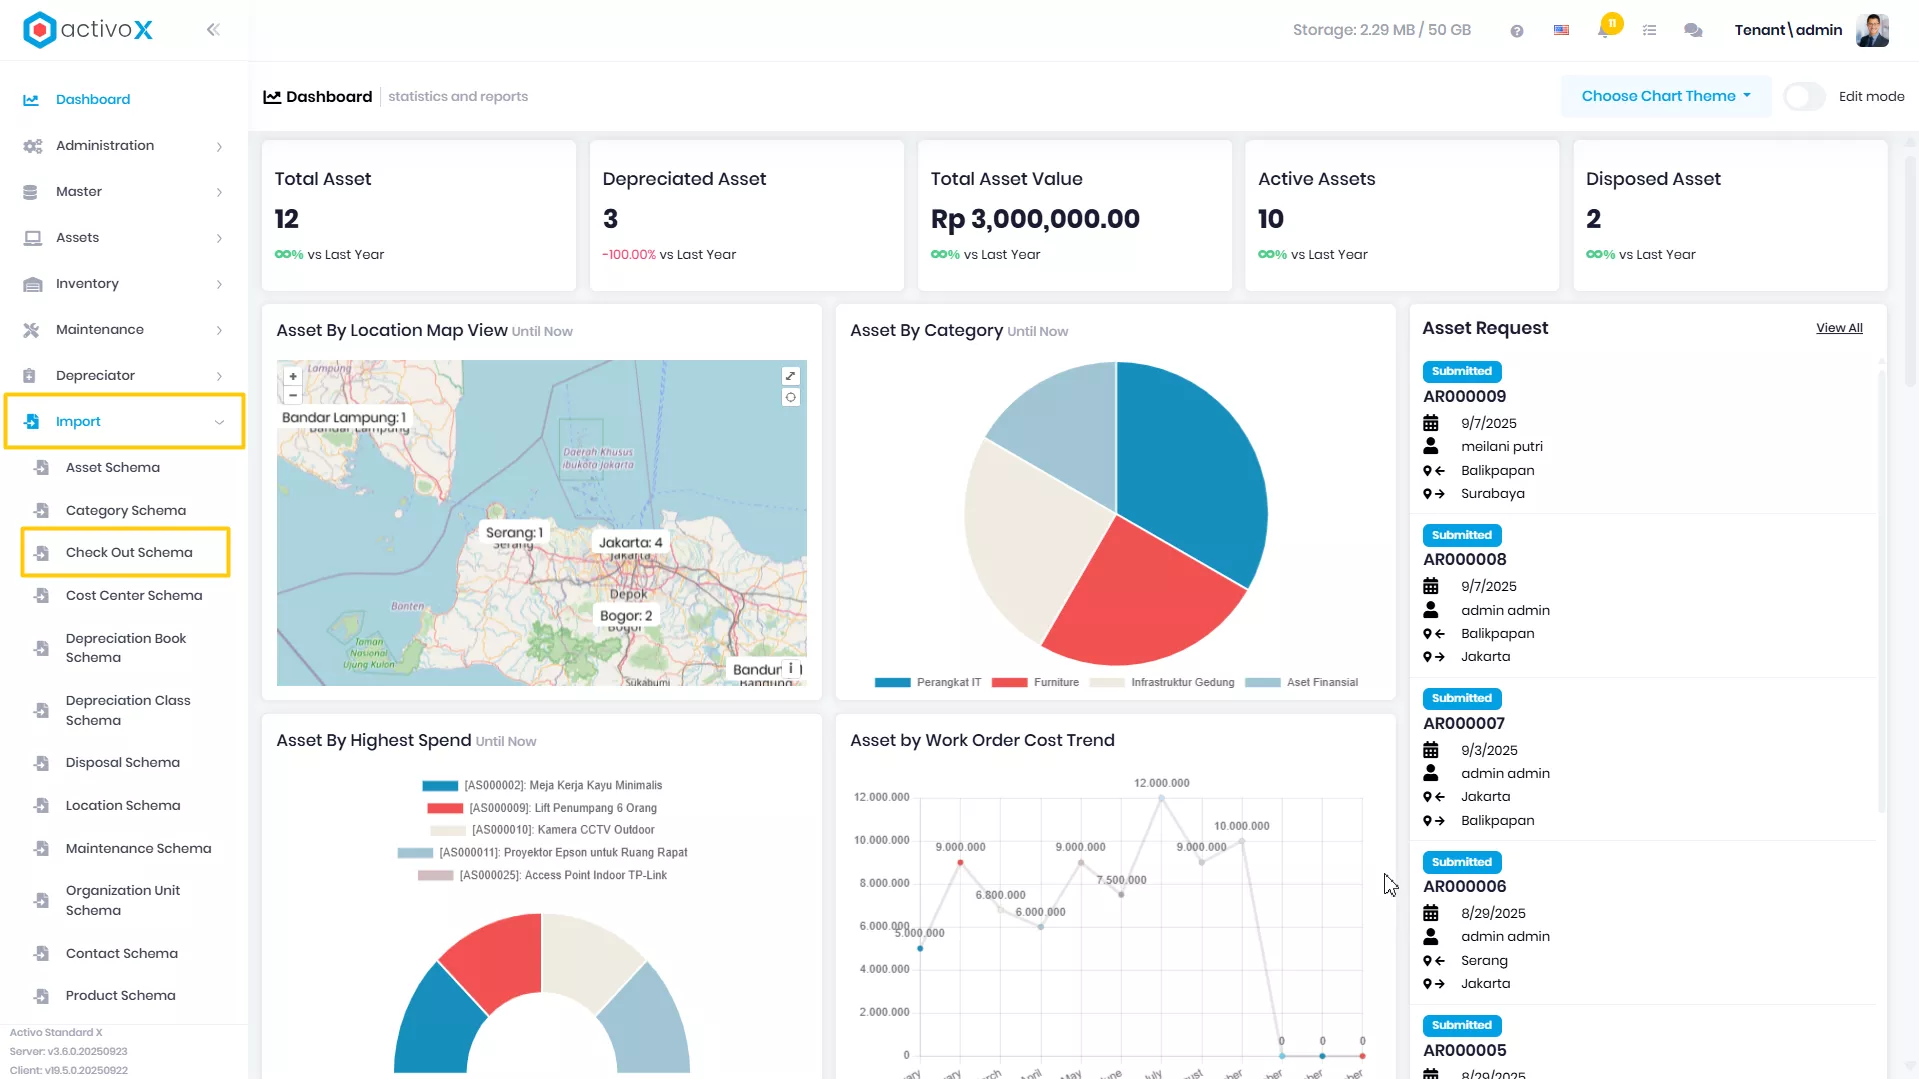Open Choose Chart Theme dropdown
1919x1079 pixels.
tap(1666, 97)
